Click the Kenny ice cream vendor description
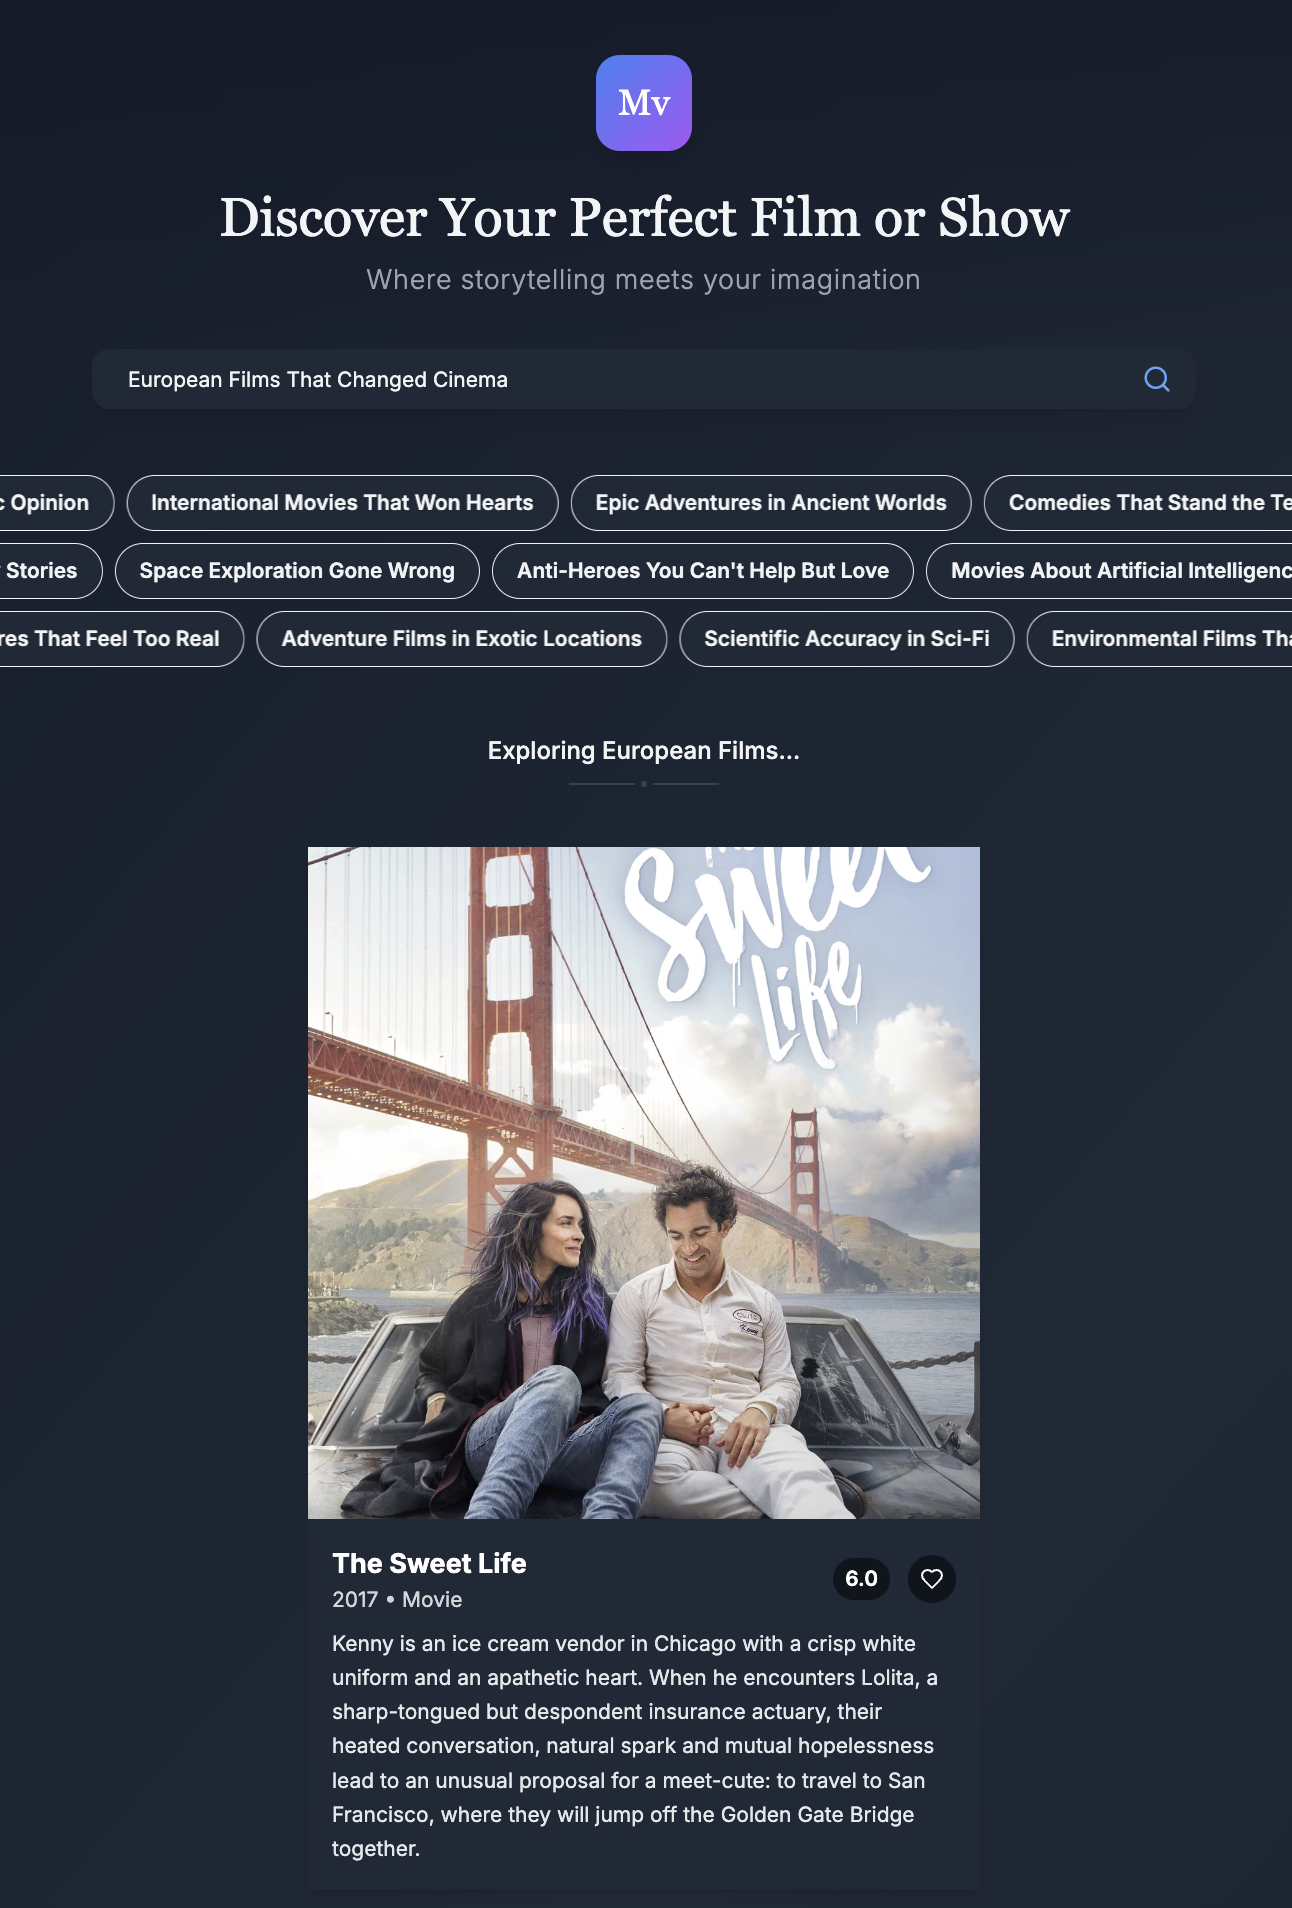The height and width of the screenshot is (1908, 1292). 635,1746
